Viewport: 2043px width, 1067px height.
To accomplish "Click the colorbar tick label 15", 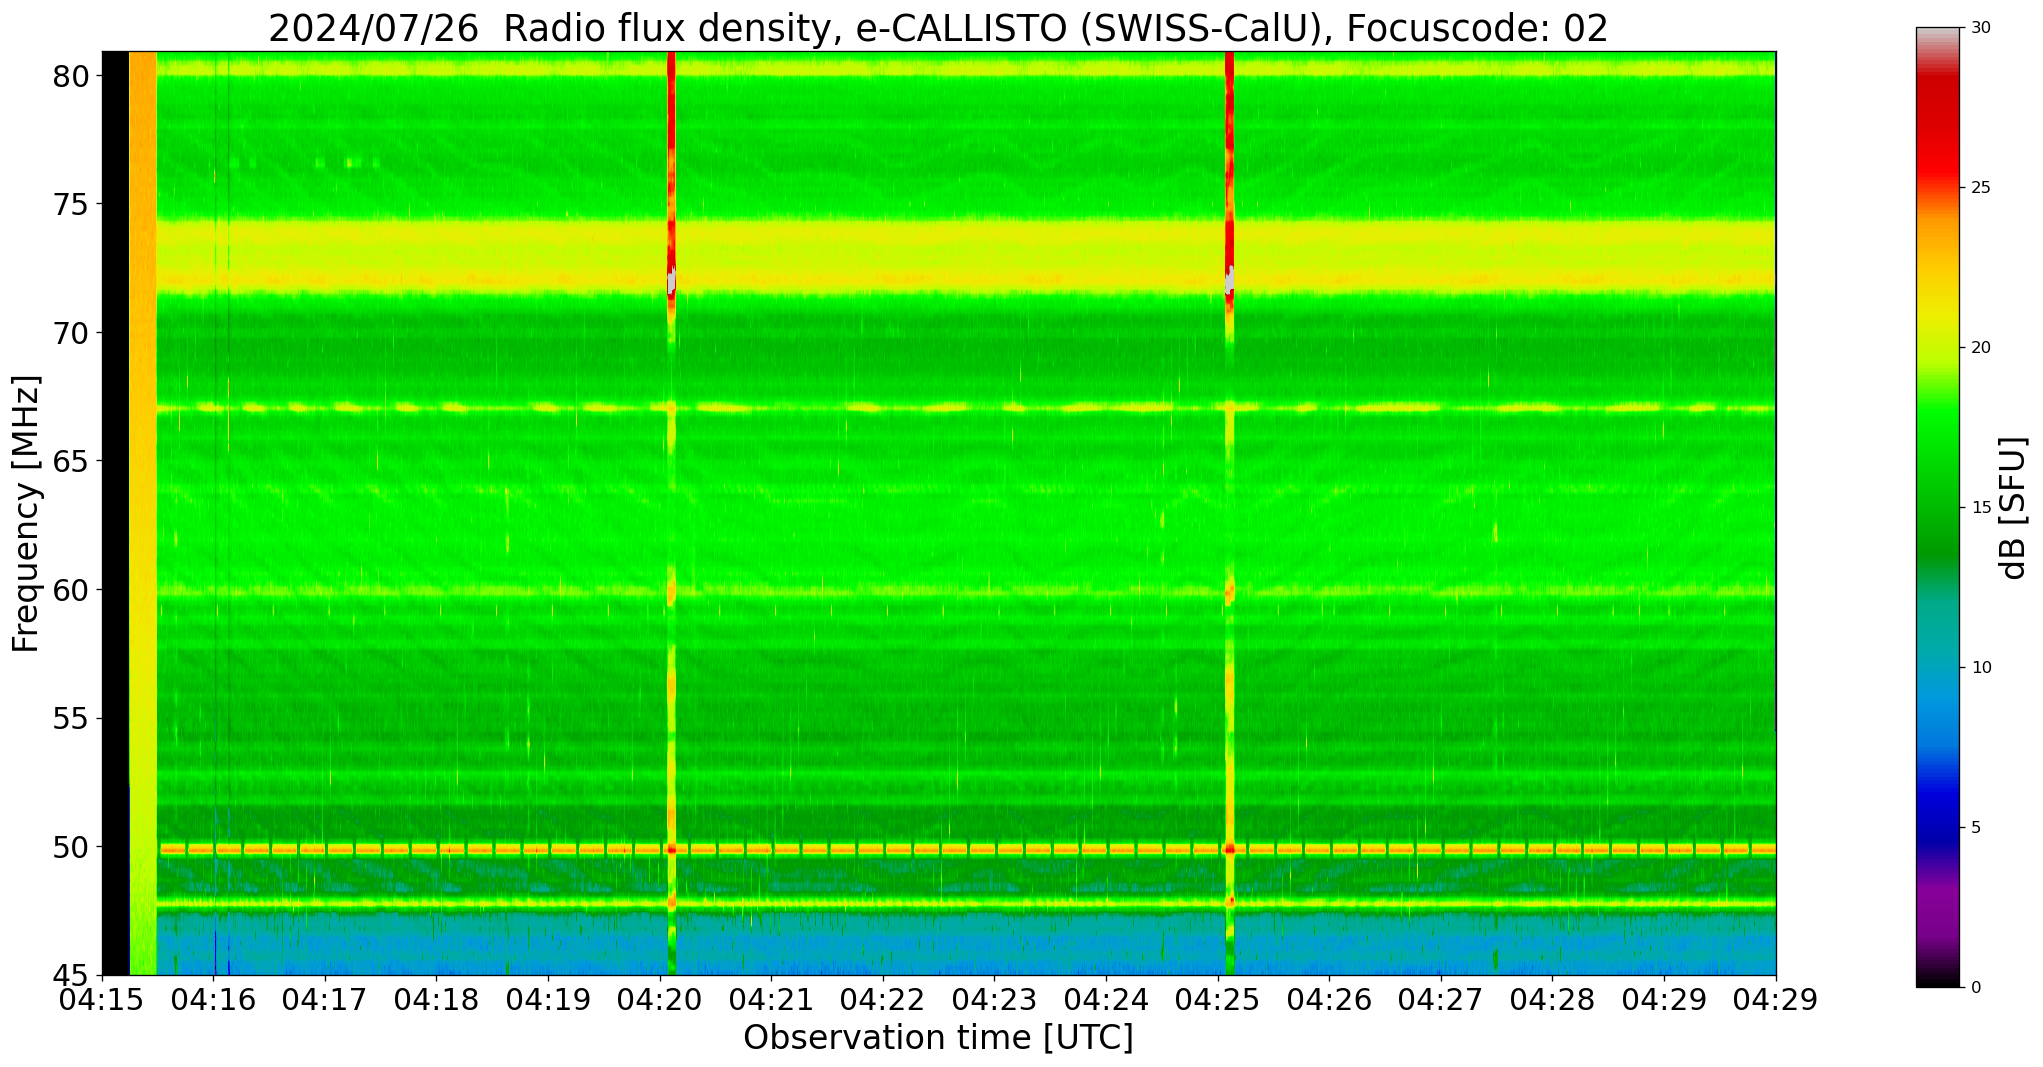I will pyautogui.click(x=1979, y=508).
